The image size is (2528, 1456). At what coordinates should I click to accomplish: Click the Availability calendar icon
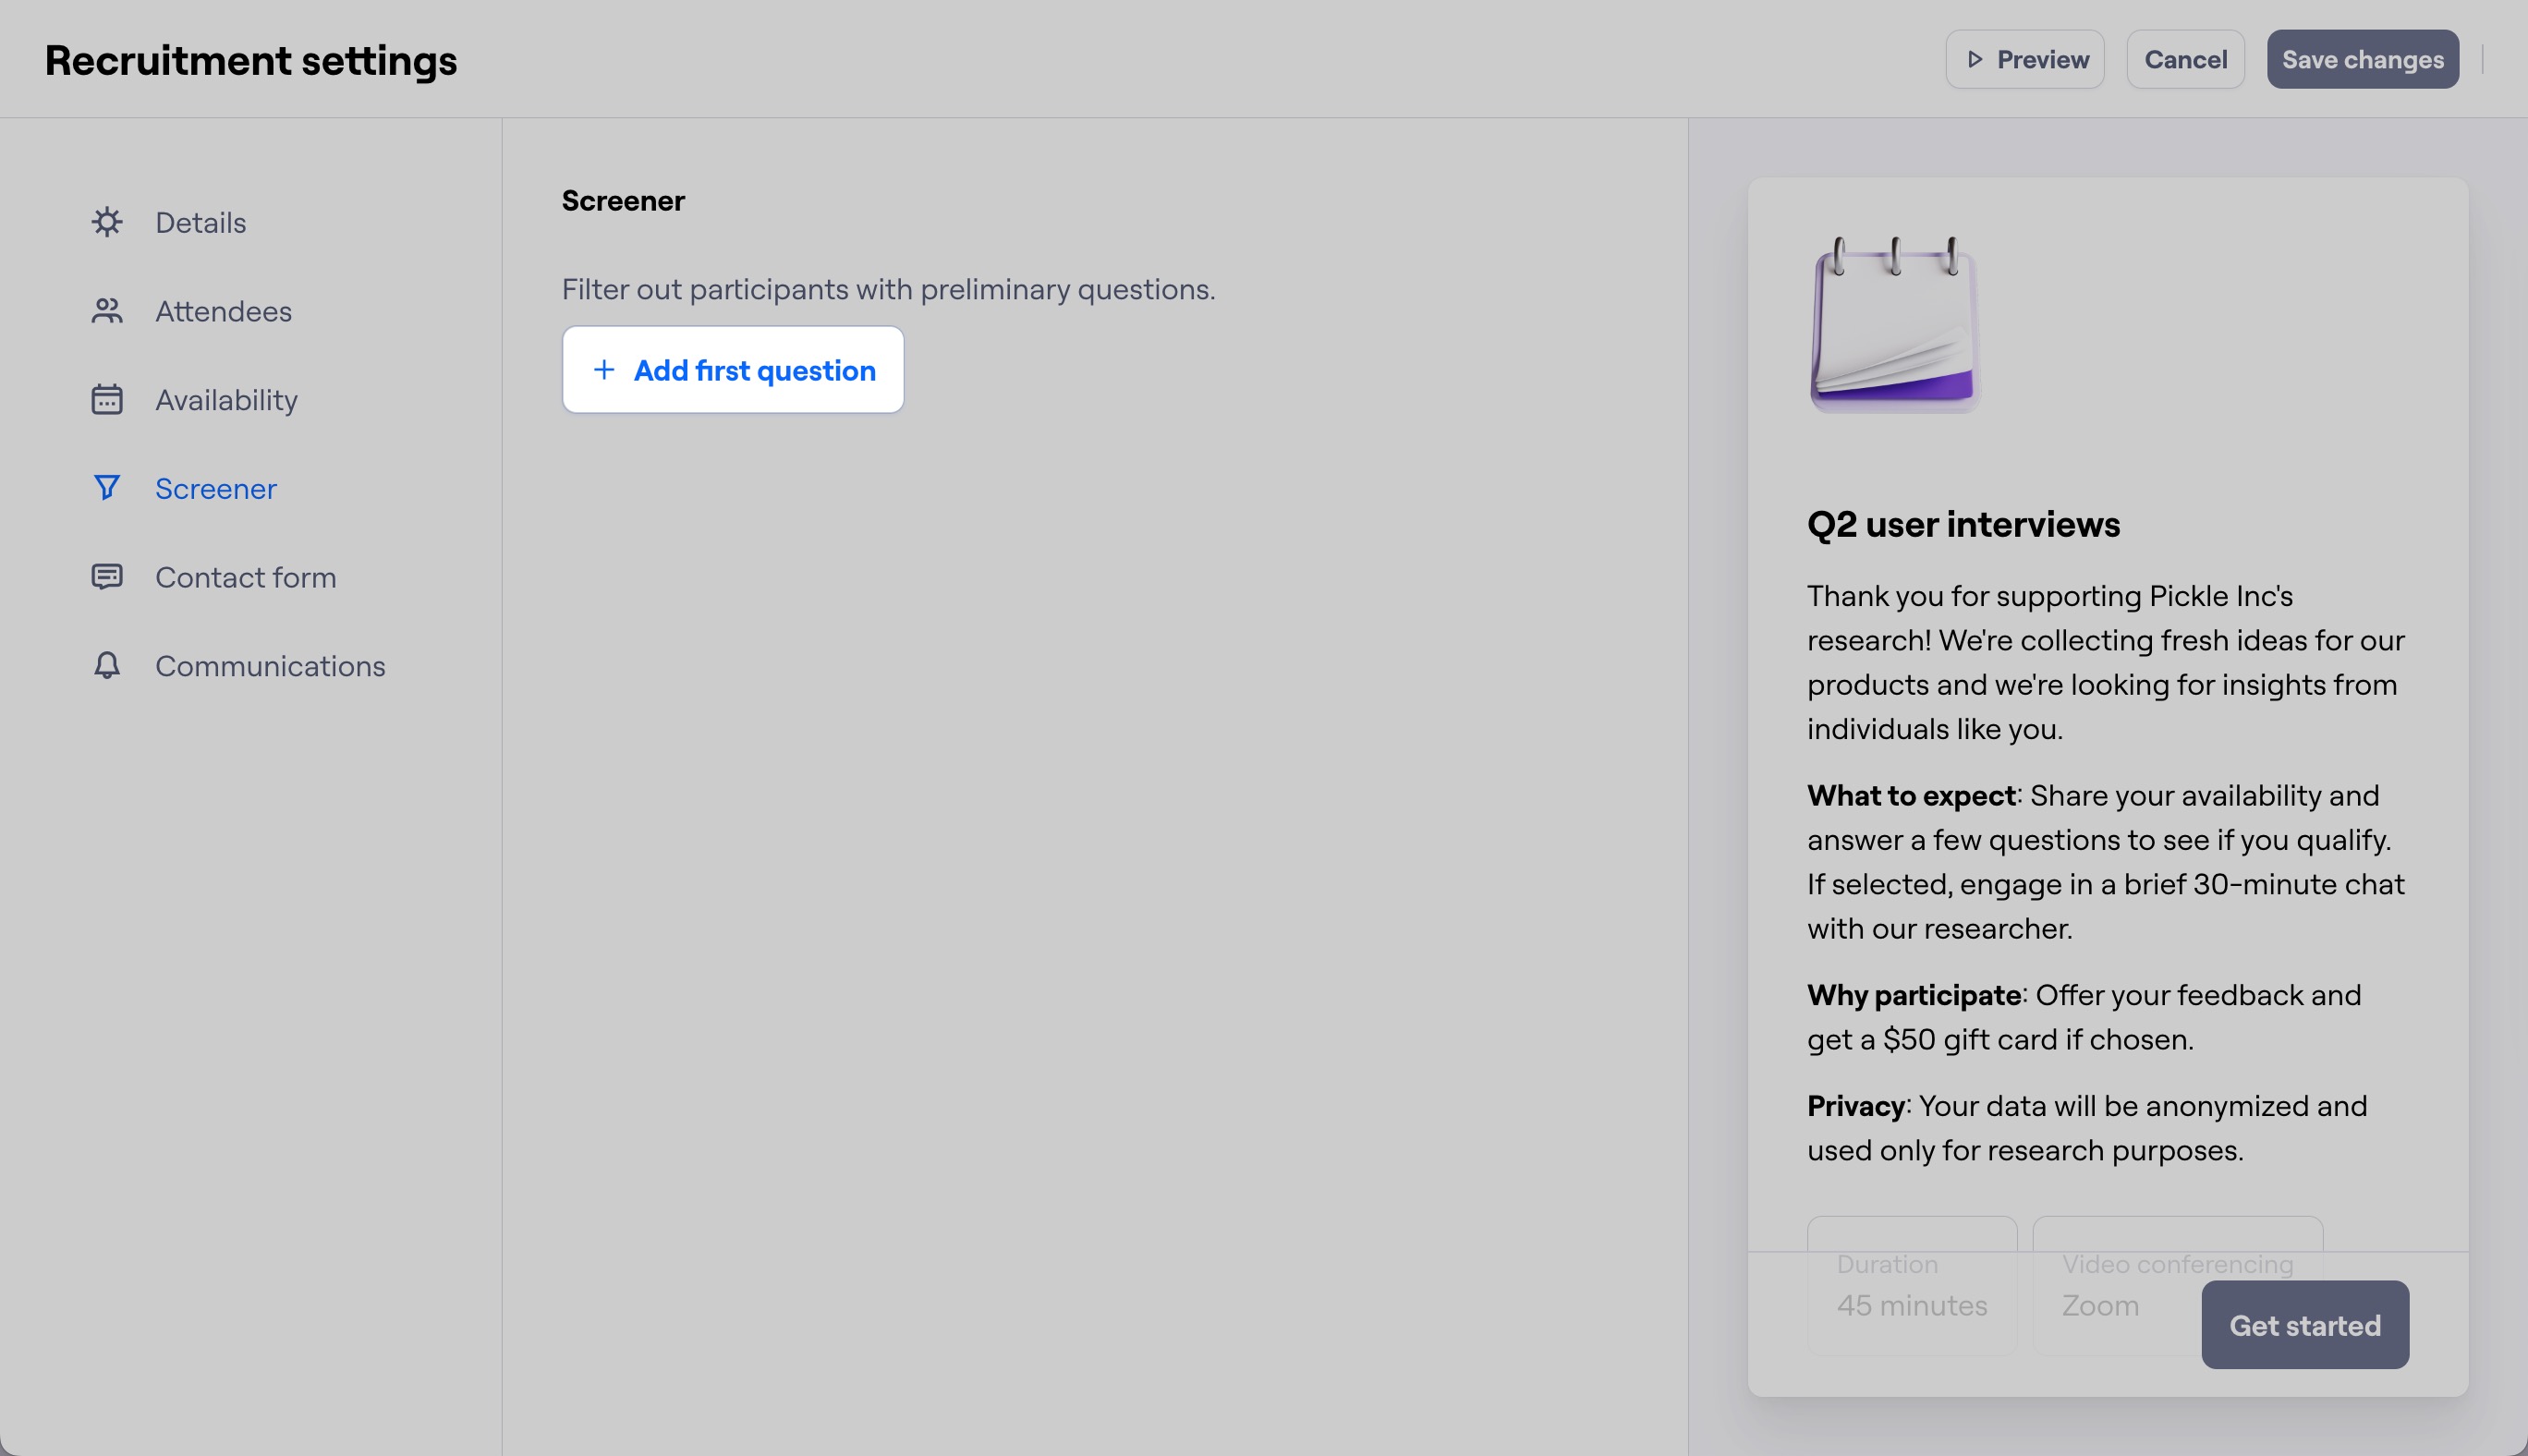[107, 400]
